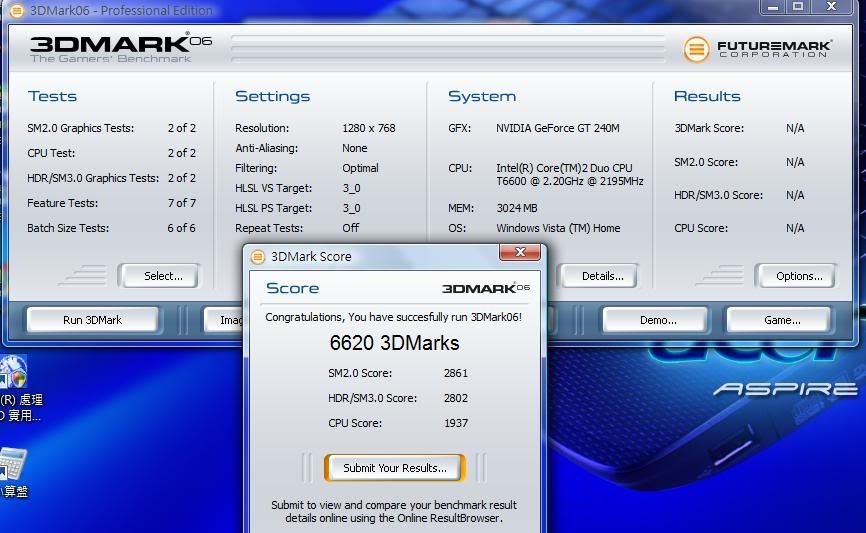The height and width of the screenshot is (533, 866).
Task: Click the 3DMark06 icon in the title bar
Action: pos(7,10)
